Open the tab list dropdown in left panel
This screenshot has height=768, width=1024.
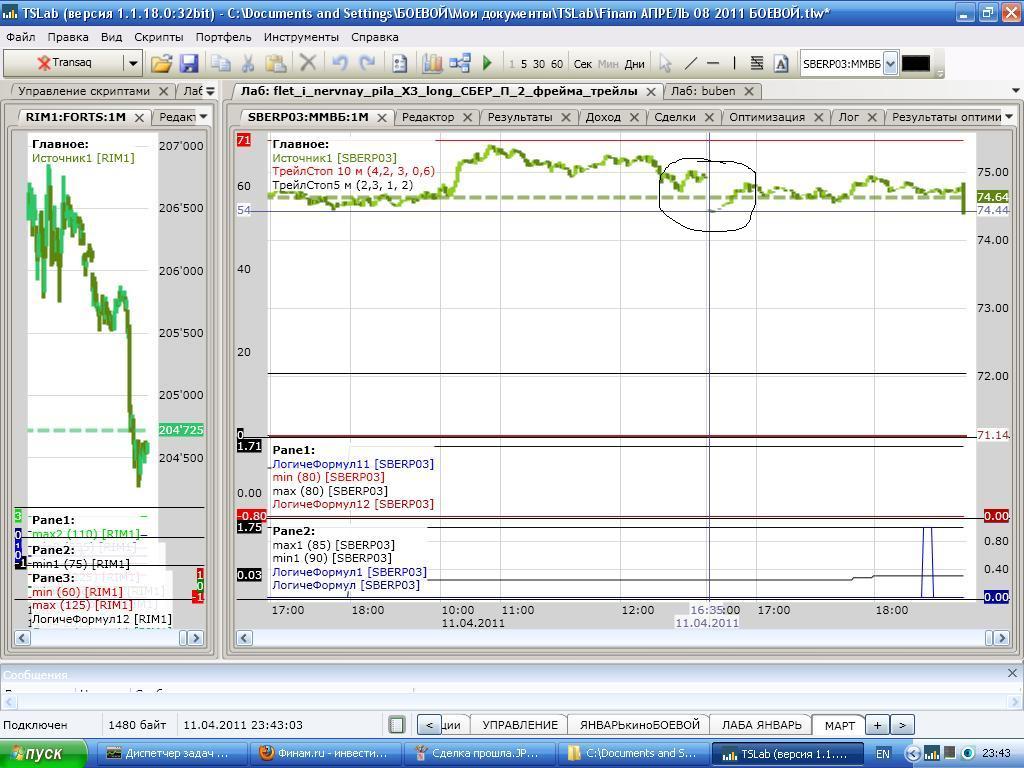[x=210, y=91]
